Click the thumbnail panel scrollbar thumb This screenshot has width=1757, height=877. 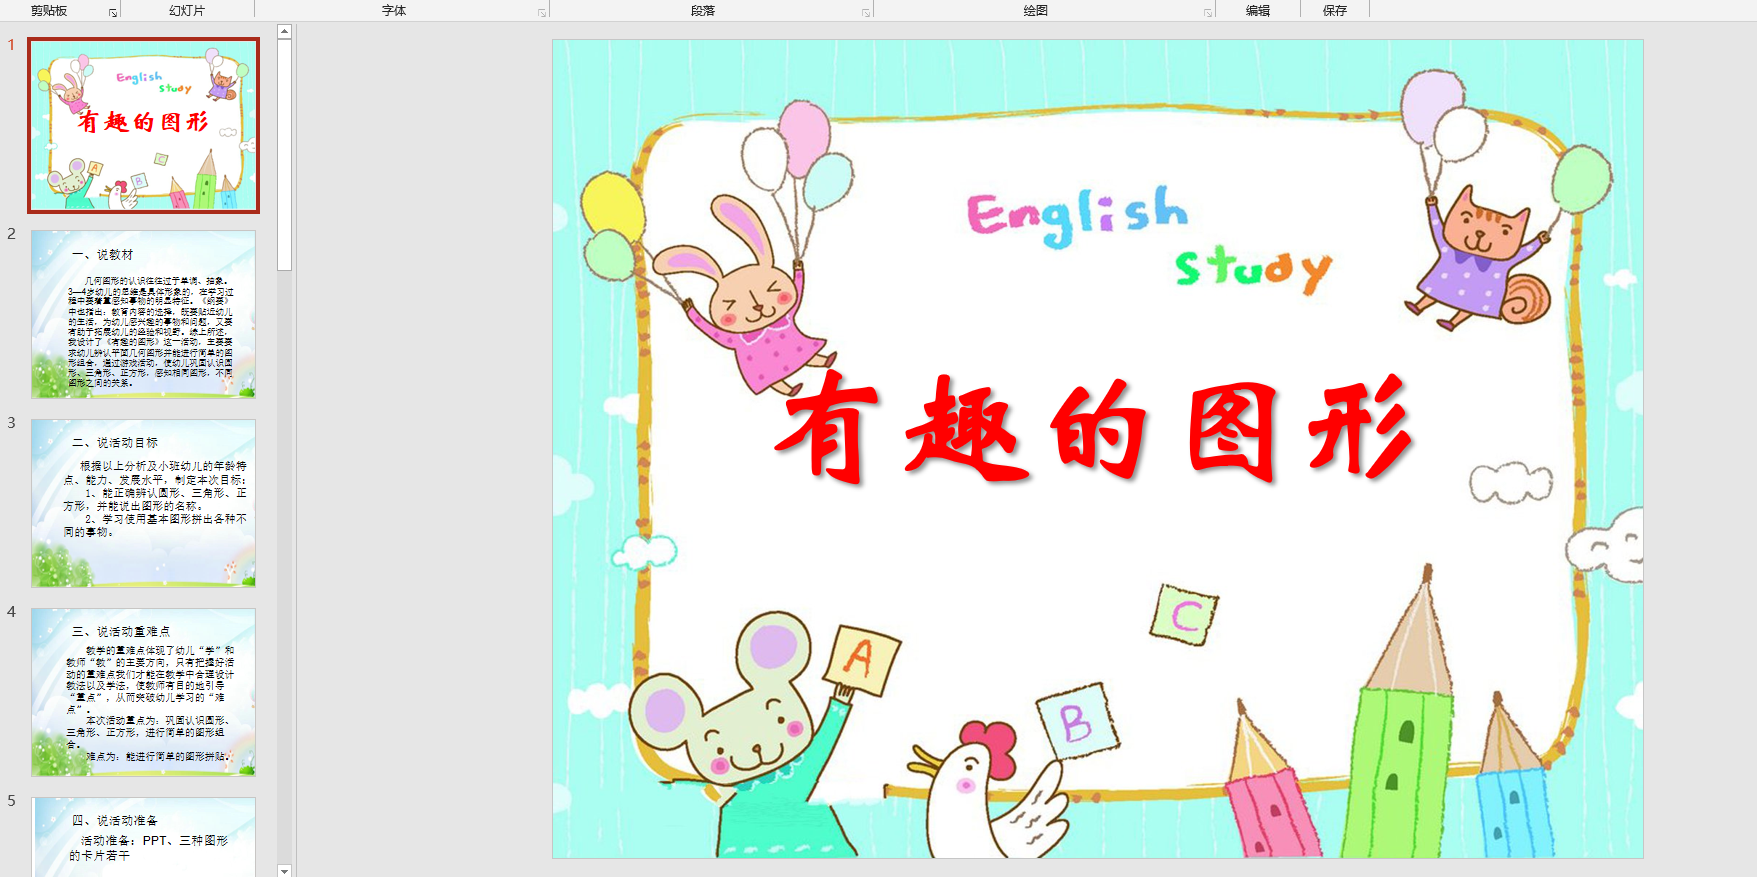click(284, 155)
